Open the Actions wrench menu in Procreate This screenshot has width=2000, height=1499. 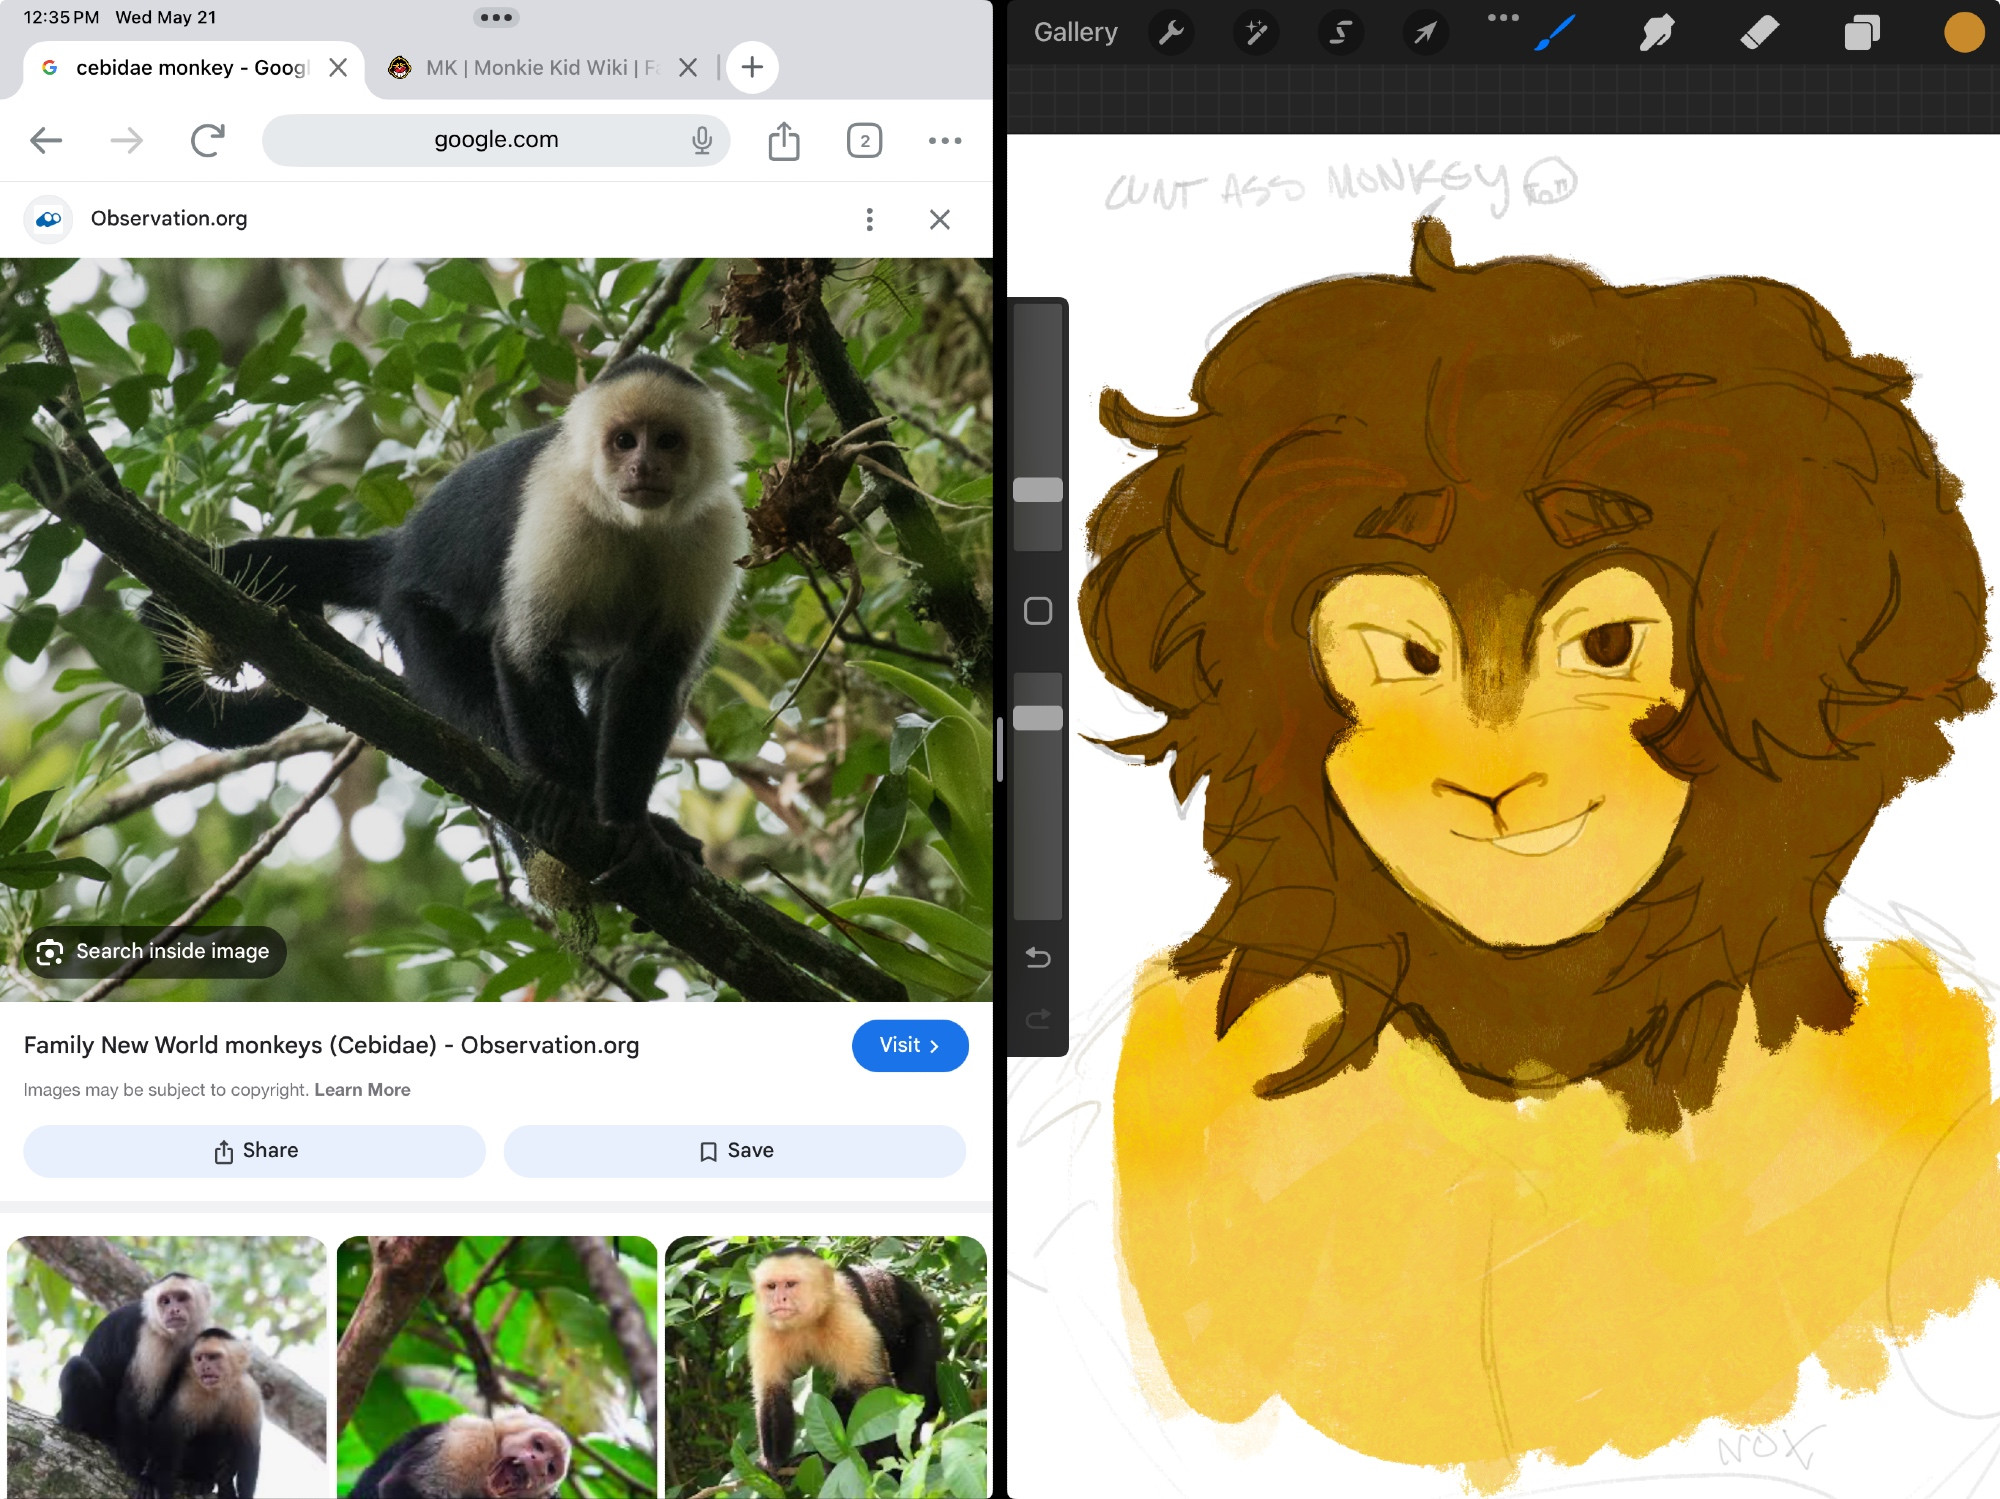click(x=1170, y=33)
